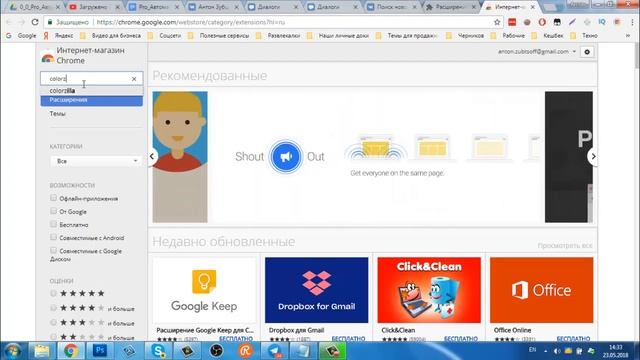The height and width of the screenshot is (360, 640).
Task: Switch to the Поиск нов tab
Action: 391,7
